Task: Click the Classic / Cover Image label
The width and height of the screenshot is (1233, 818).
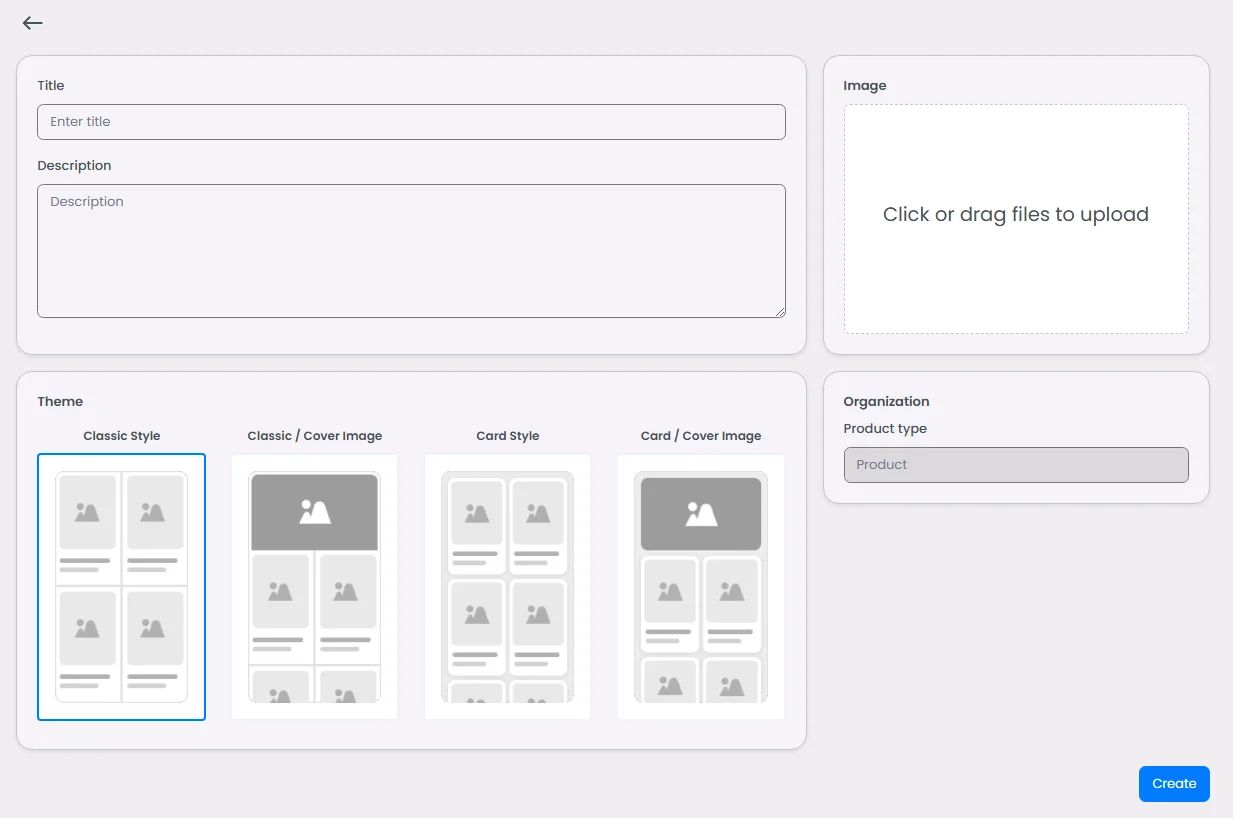Action: click(315, 436)
